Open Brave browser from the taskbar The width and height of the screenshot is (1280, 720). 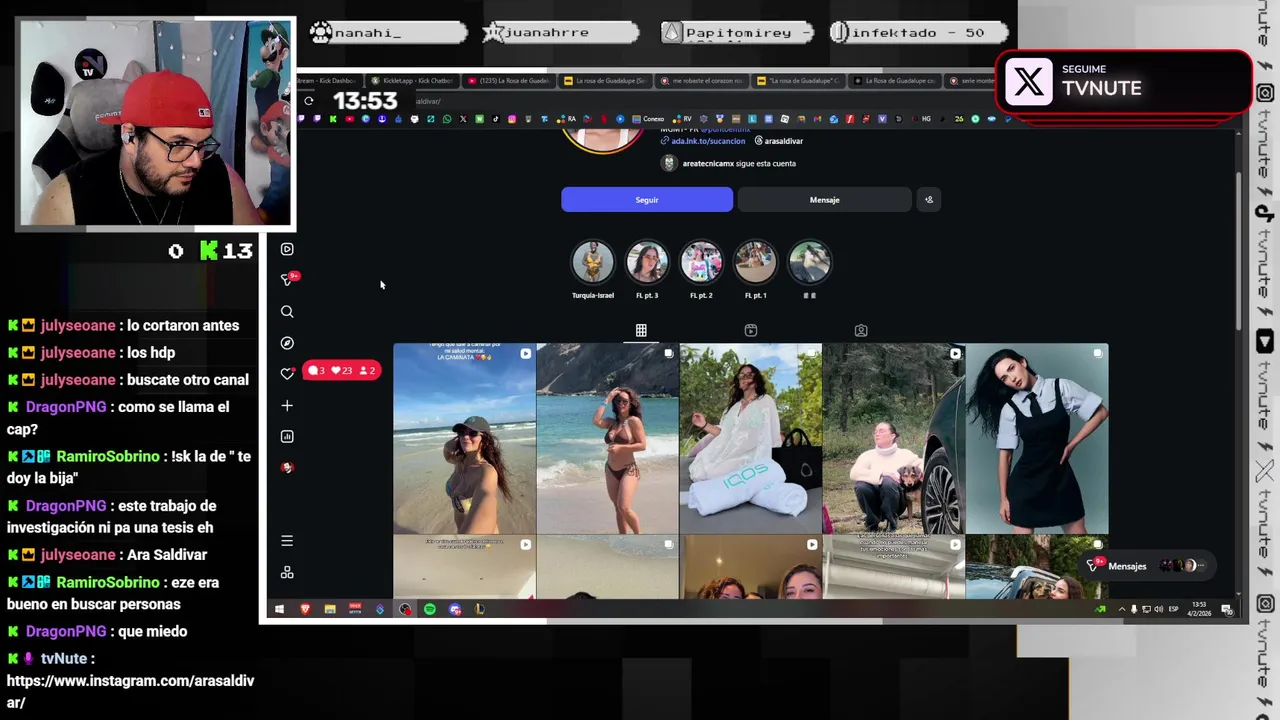tap(305, 609)
